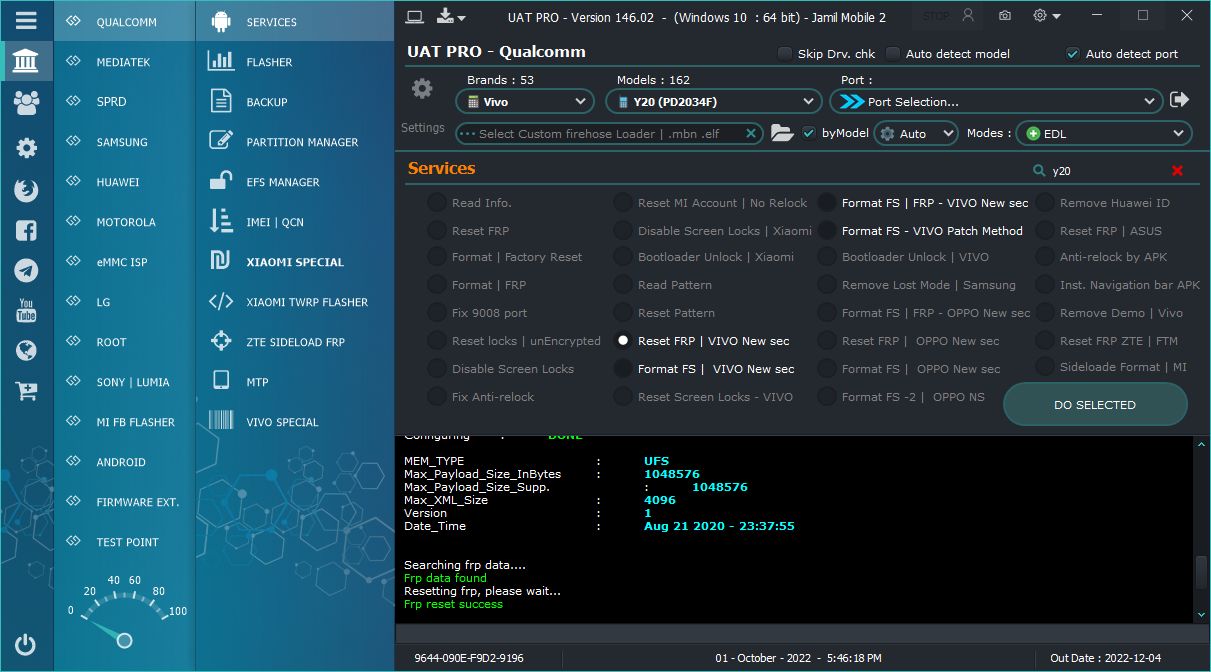Open the YouTube sidebar icon
1211x672 pixels.
point(27,310)
